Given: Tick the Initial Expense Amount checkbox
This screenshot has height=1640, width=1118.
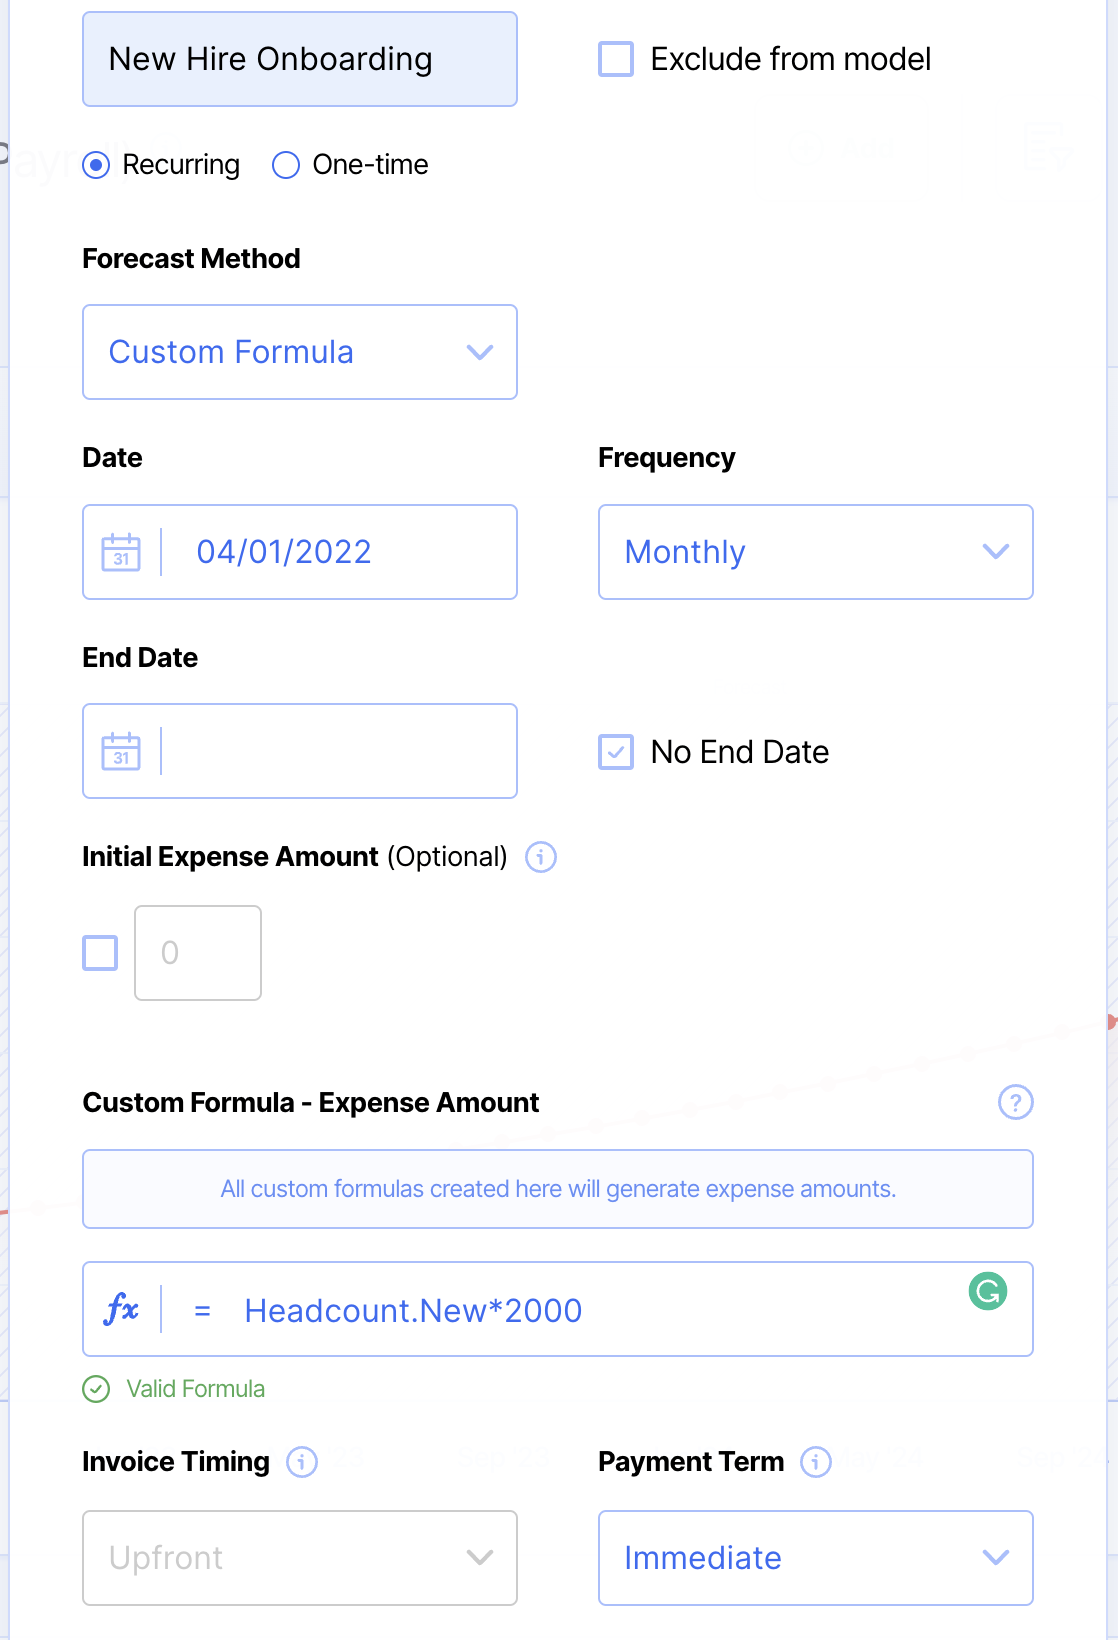Looking at the screenshot, I should tap(100, 953).
